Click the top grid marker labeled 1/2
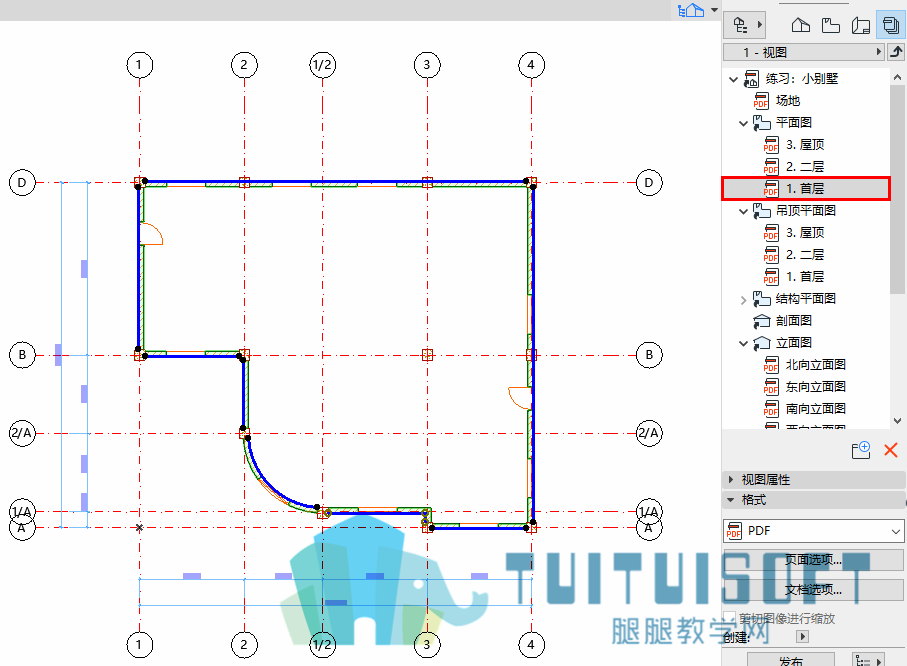The height and width of the screenshot is (666, 907). coord(322,65)
